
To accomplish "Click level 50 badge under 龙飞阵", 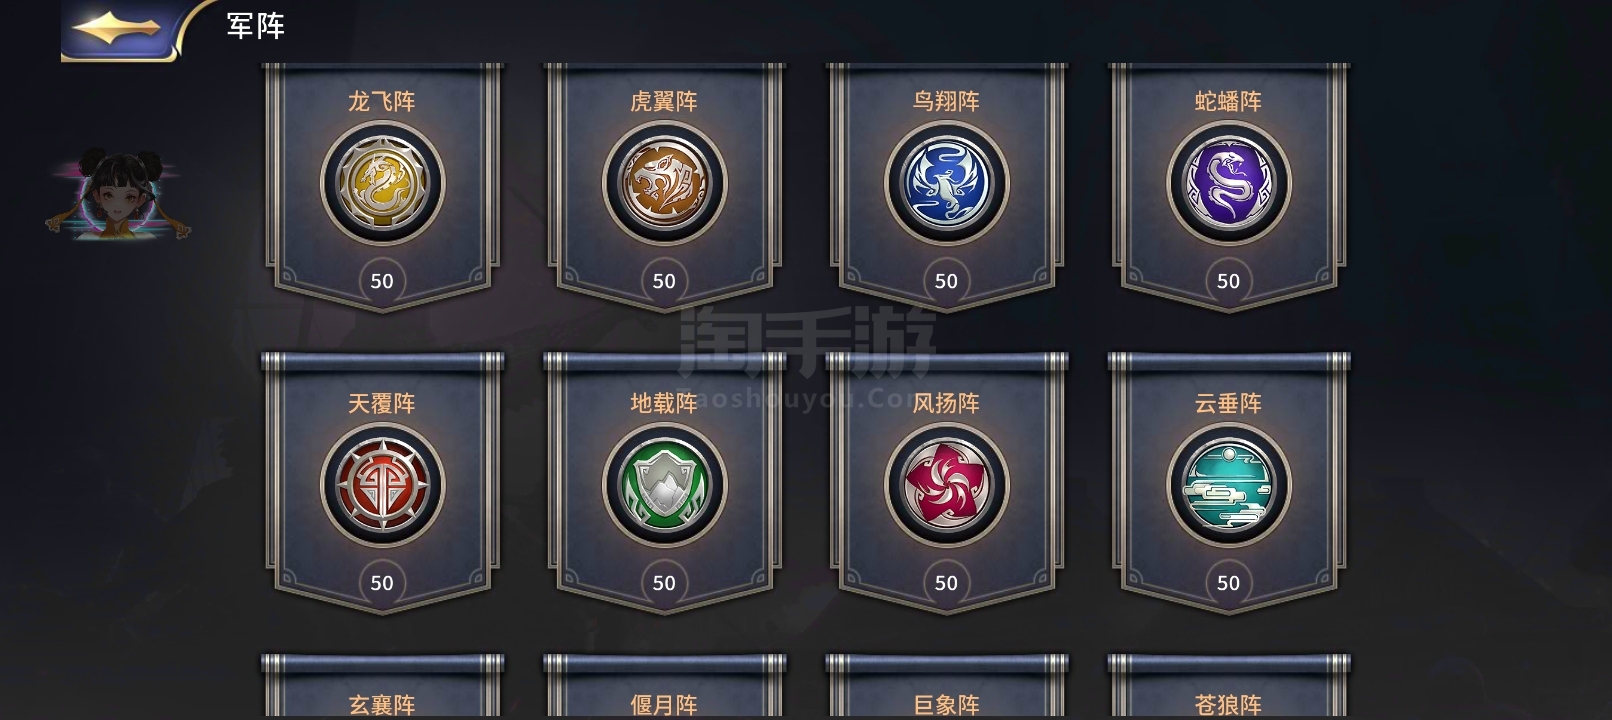I will click(x=382, y=281).
